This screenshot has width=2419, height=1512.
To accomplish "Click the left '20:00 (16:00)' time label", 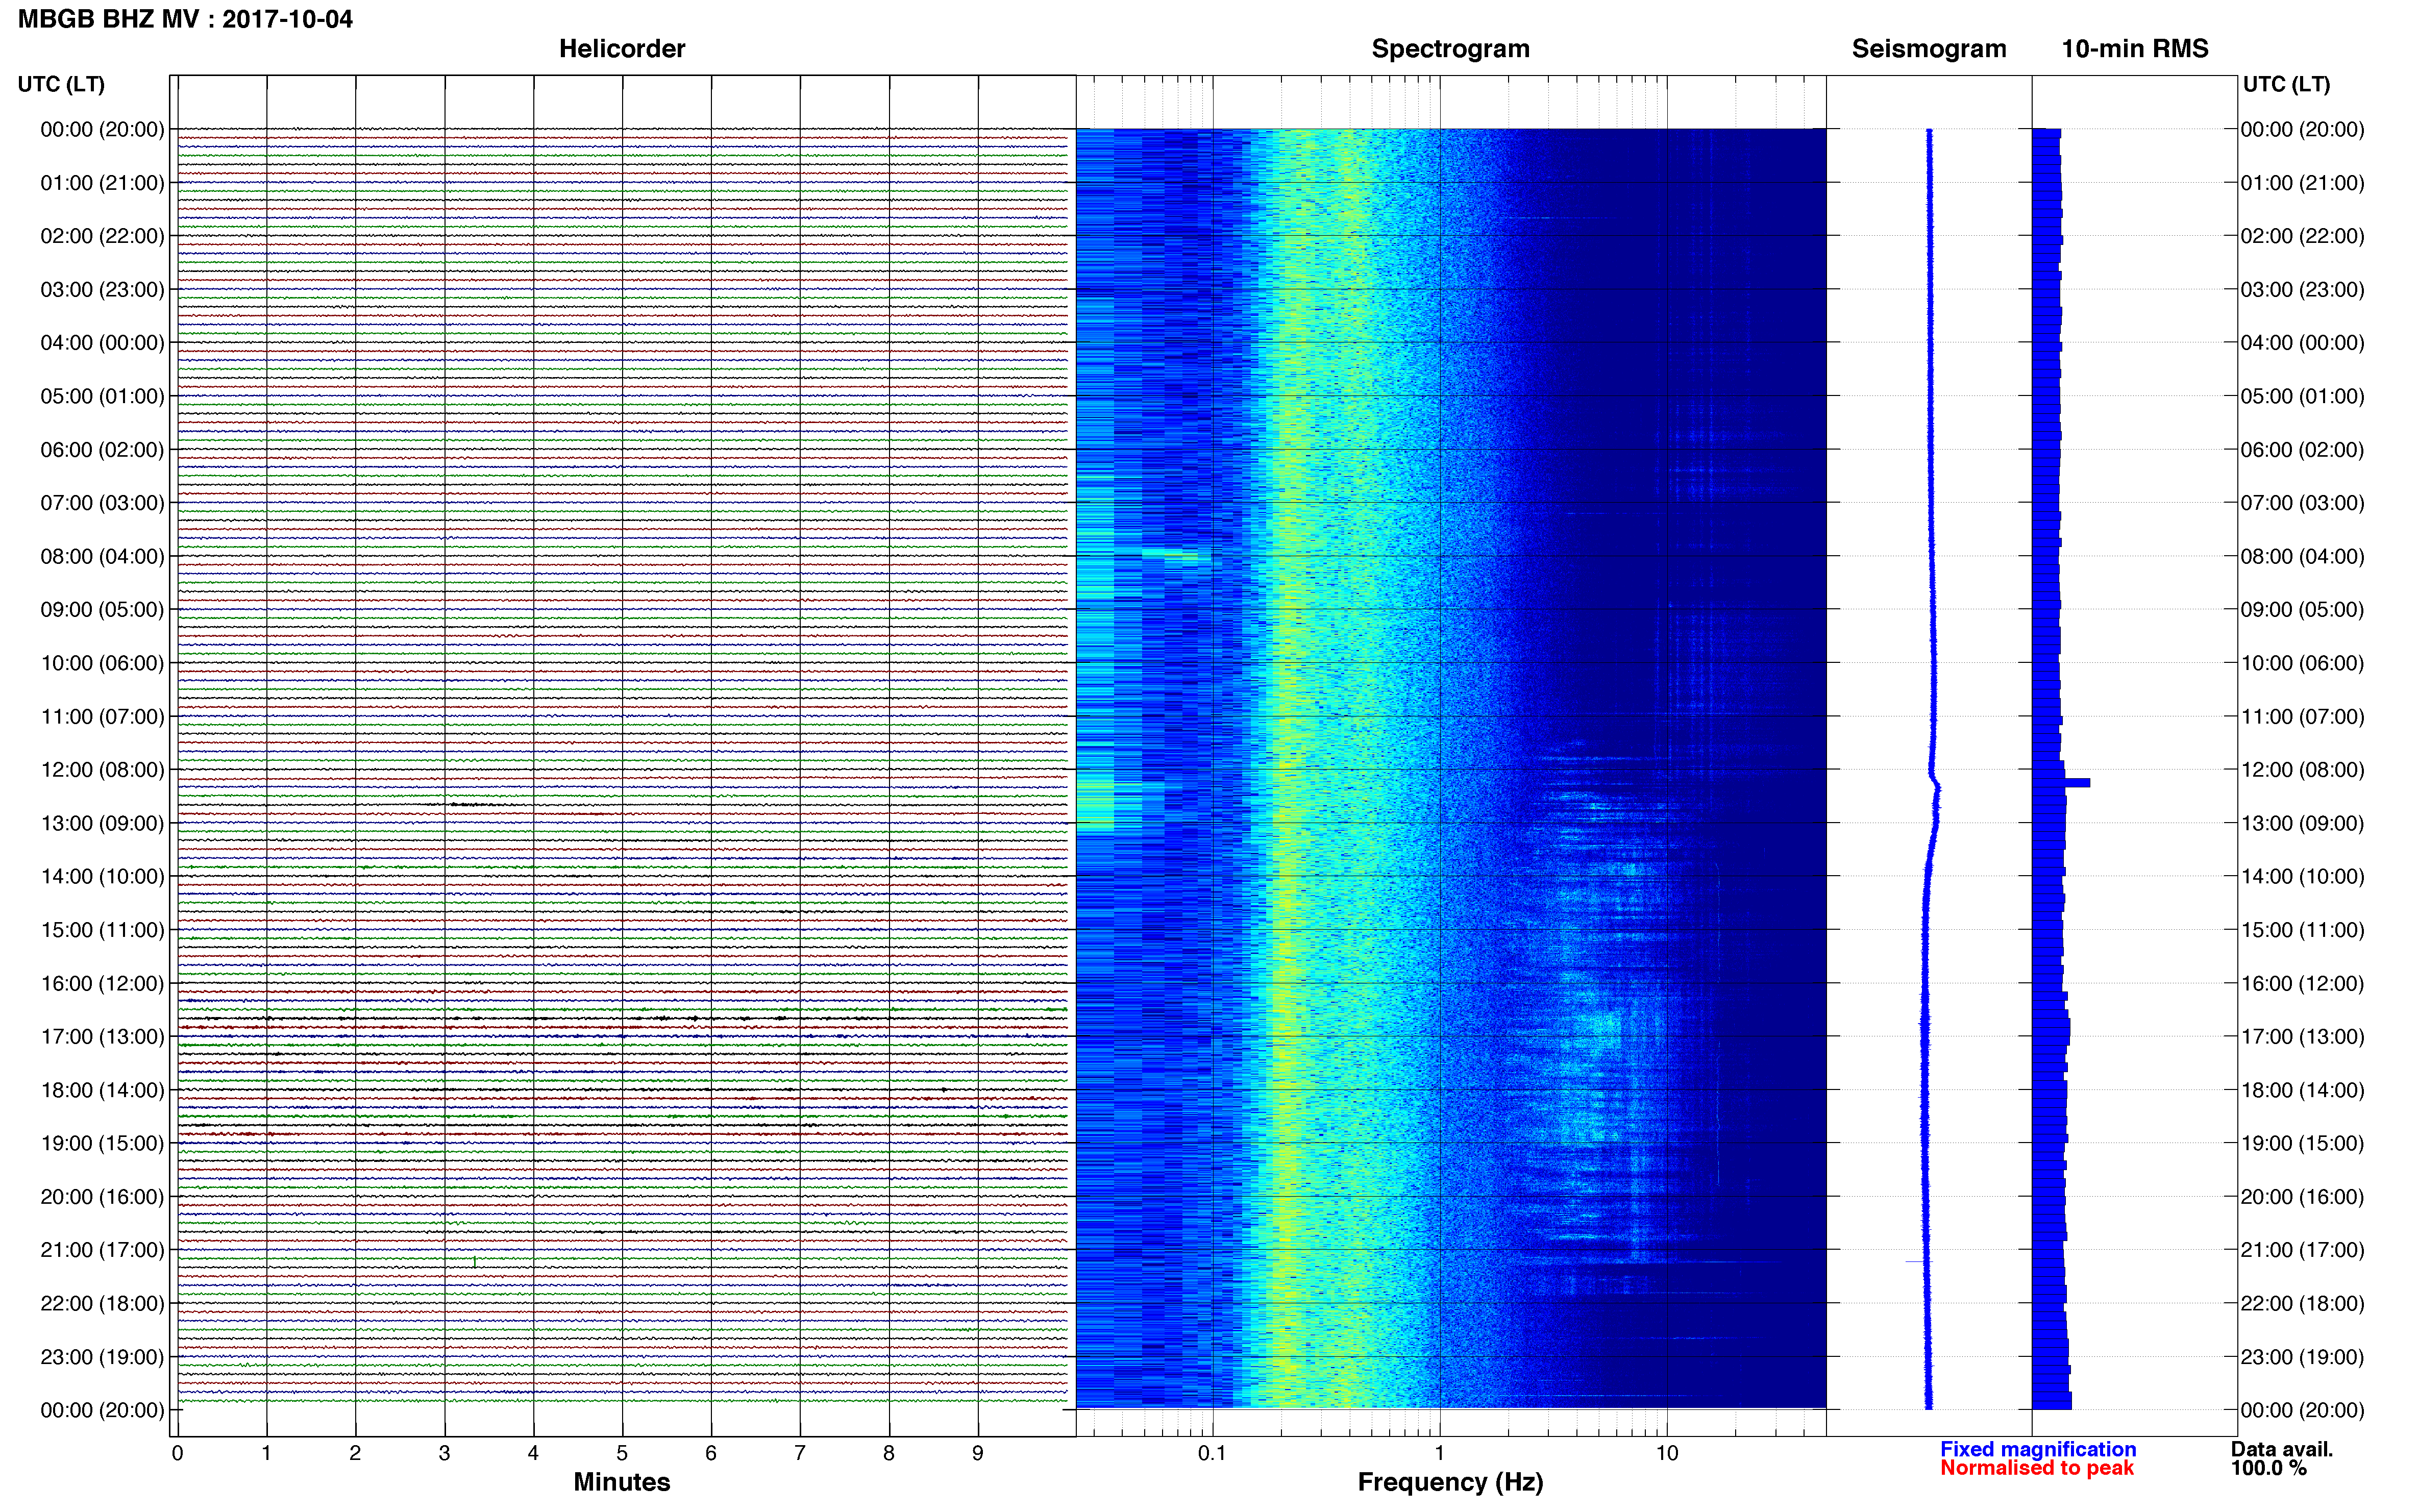I will [102, 1196].
